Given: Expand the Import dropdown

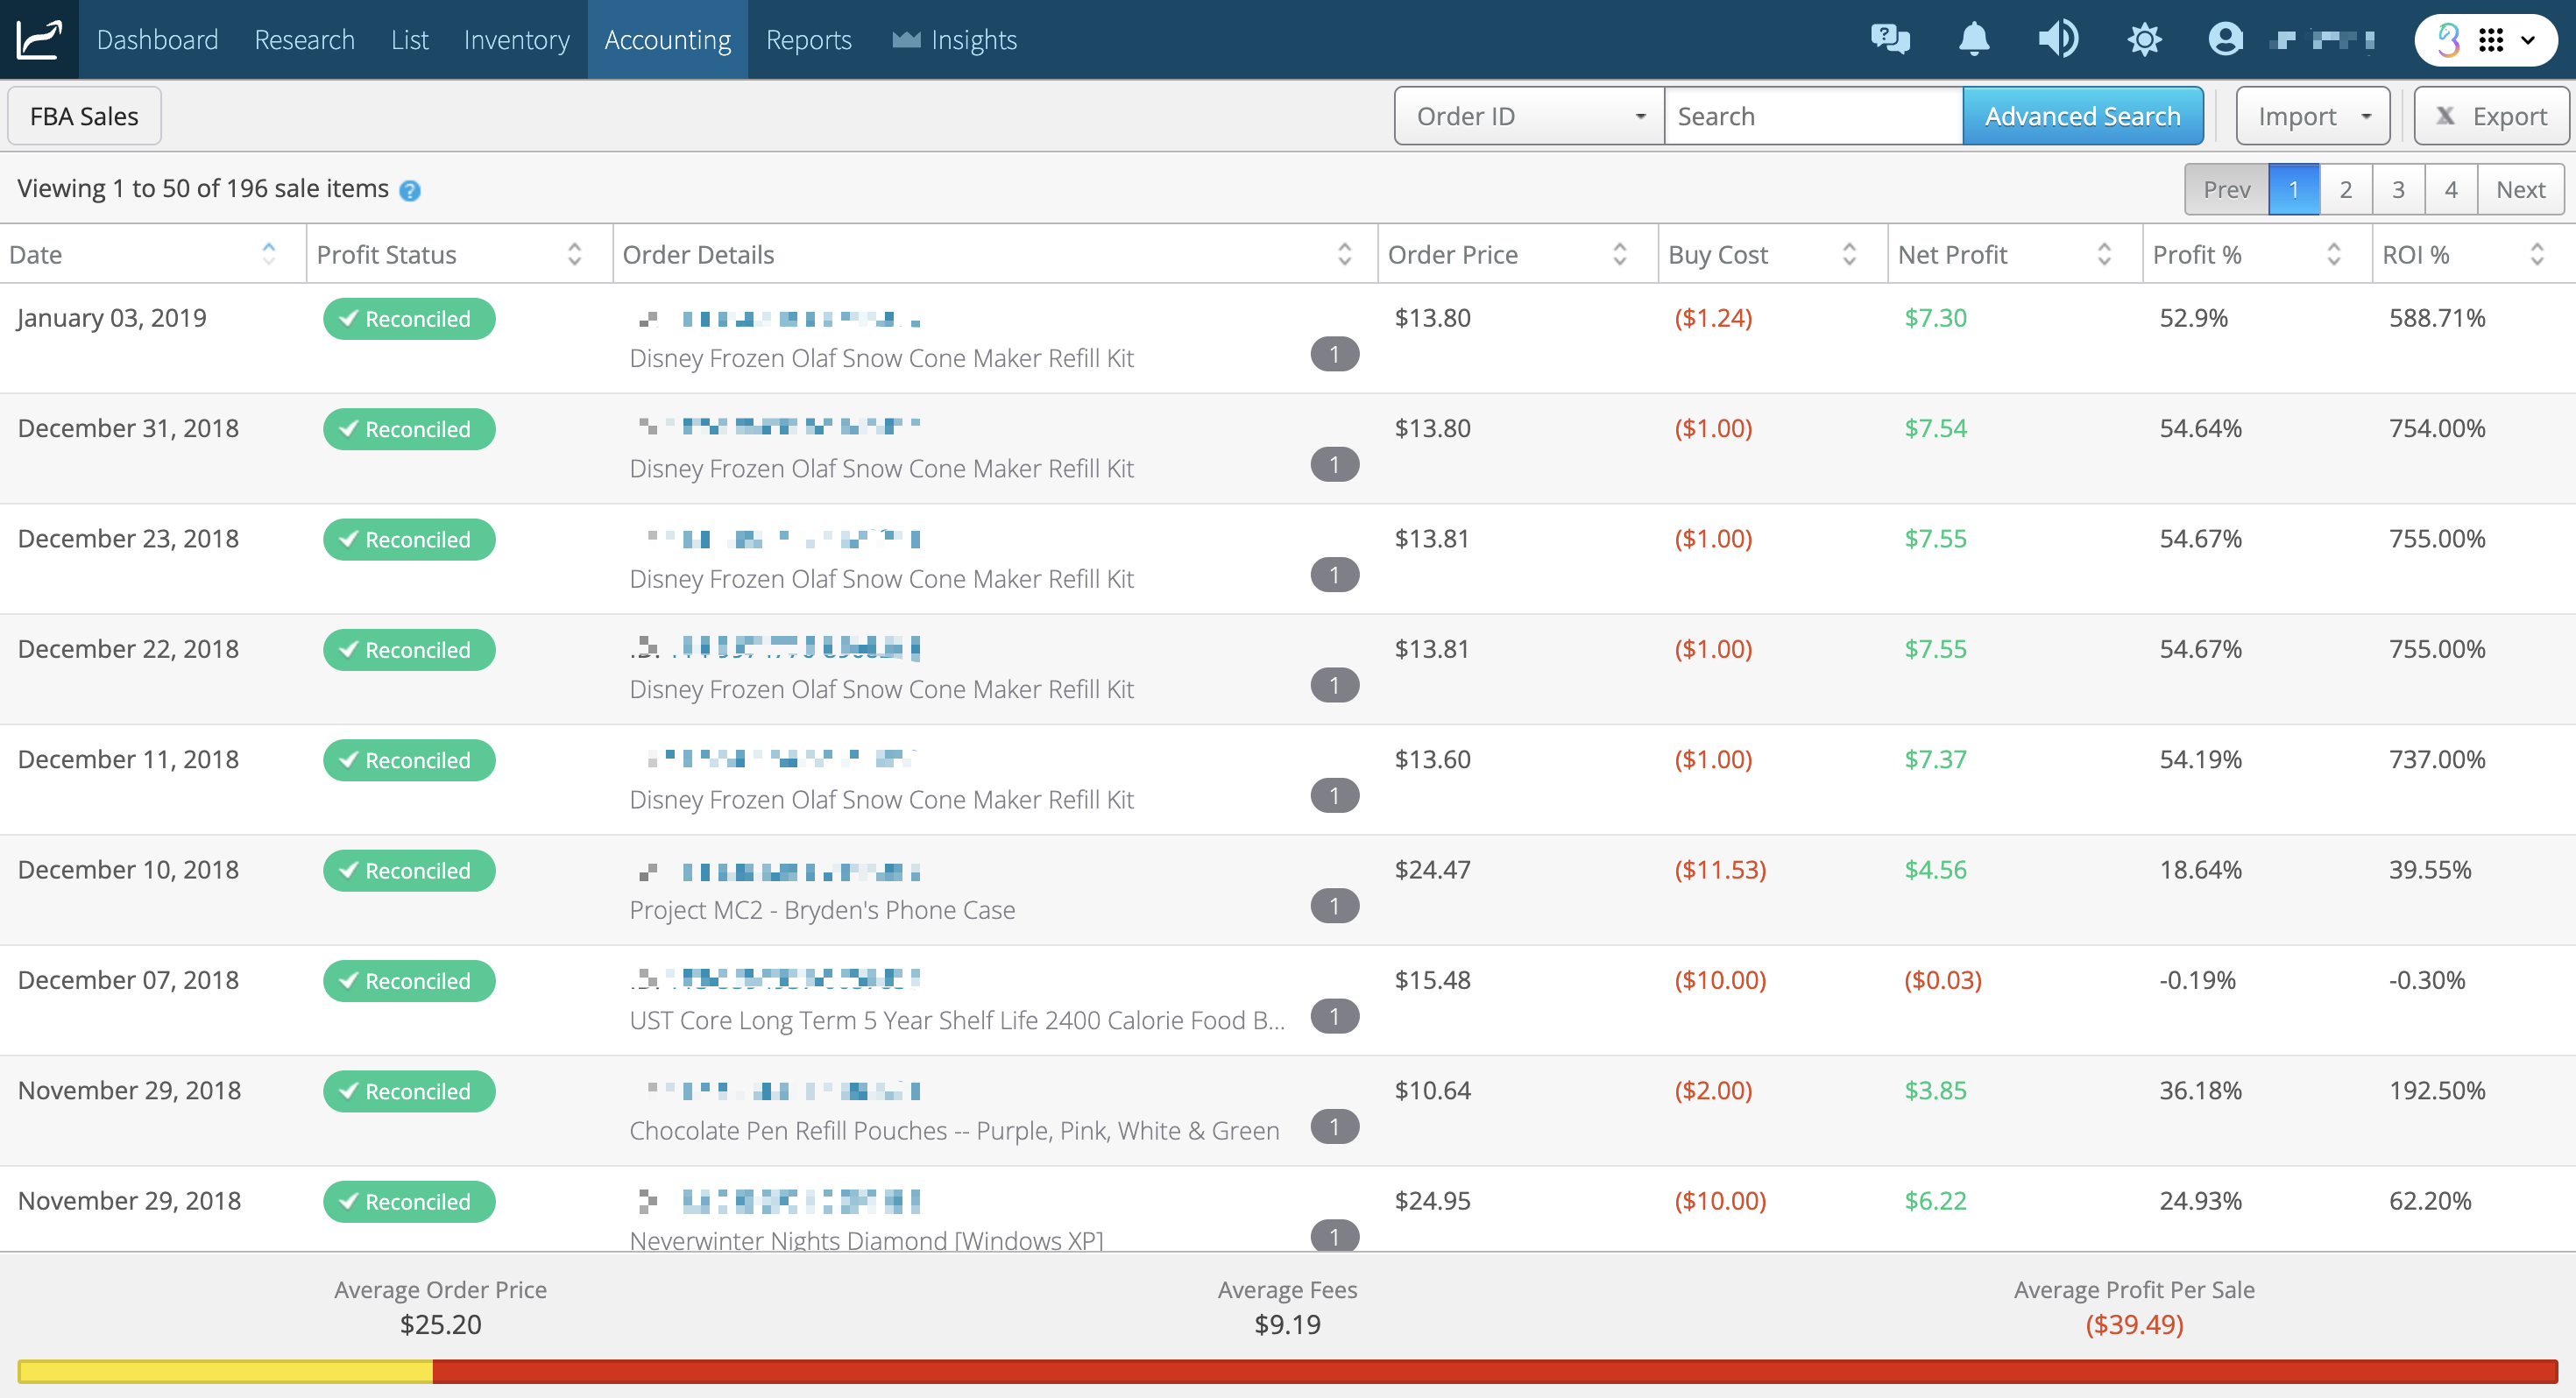Looking at the screenshot, I should pos(2313,116).
